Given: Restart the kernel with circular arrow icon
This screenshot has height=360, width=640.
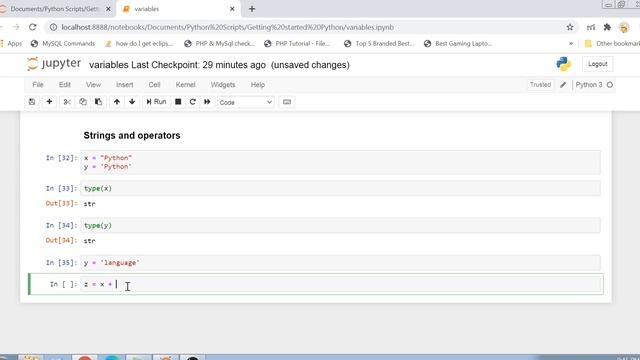Looking at the screenshot, I should click(x=193, y=102).
